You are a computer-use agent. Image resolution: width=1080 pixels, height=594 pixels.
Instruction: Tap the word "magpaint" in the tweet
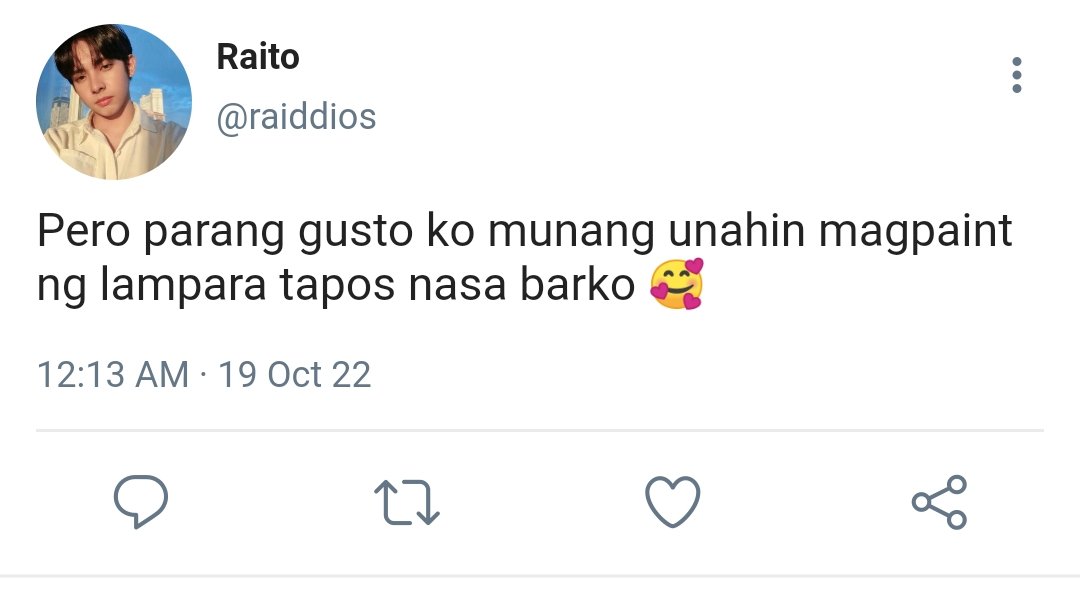(915, 232)
